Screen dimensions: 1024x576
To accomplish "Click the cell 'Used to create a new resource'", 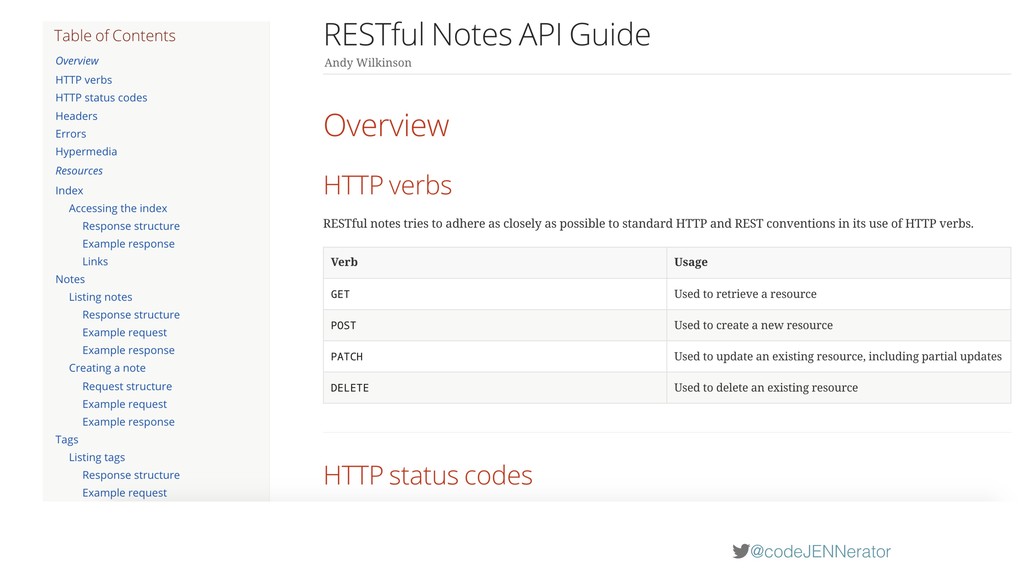I will tap(839, 325).
